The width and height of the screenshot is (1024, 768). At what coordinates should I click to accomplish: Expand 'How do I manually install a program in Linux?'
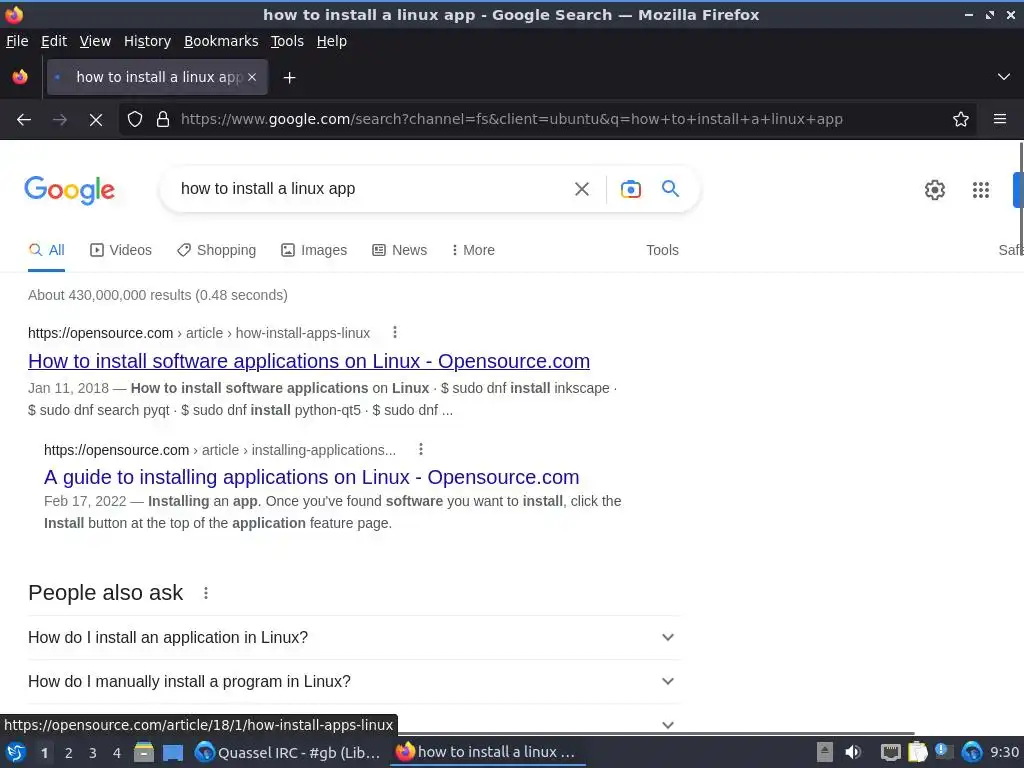click(x=353, y=681)
